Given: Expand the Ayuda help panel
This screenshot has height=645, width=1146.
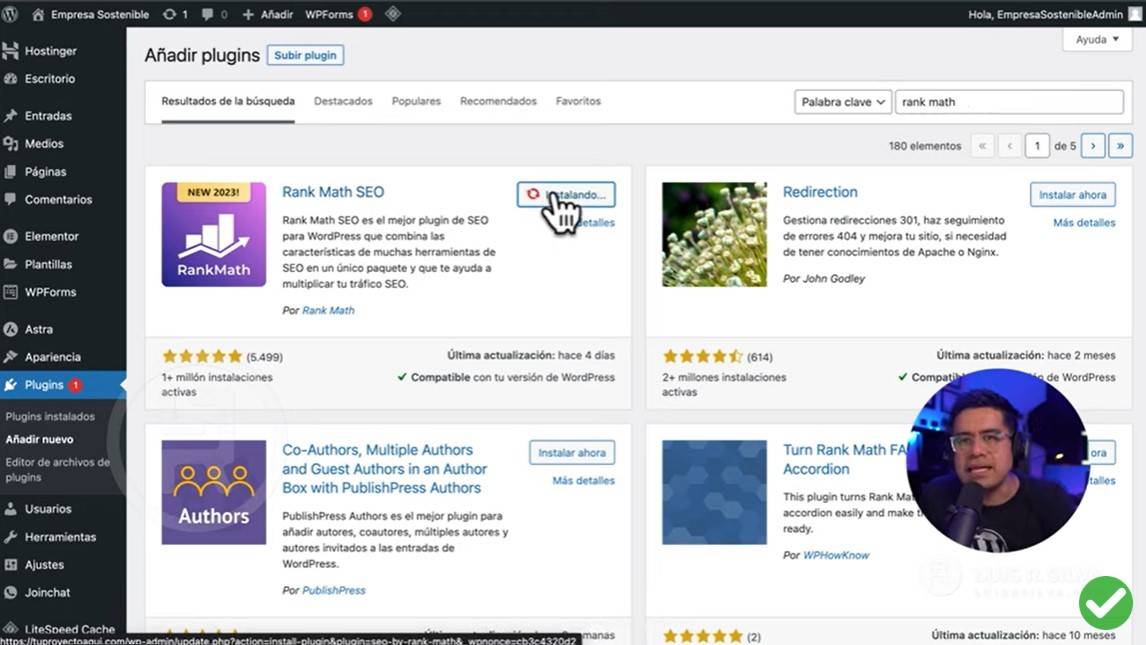Looking at the screenshot, I should click(1097, 39).
